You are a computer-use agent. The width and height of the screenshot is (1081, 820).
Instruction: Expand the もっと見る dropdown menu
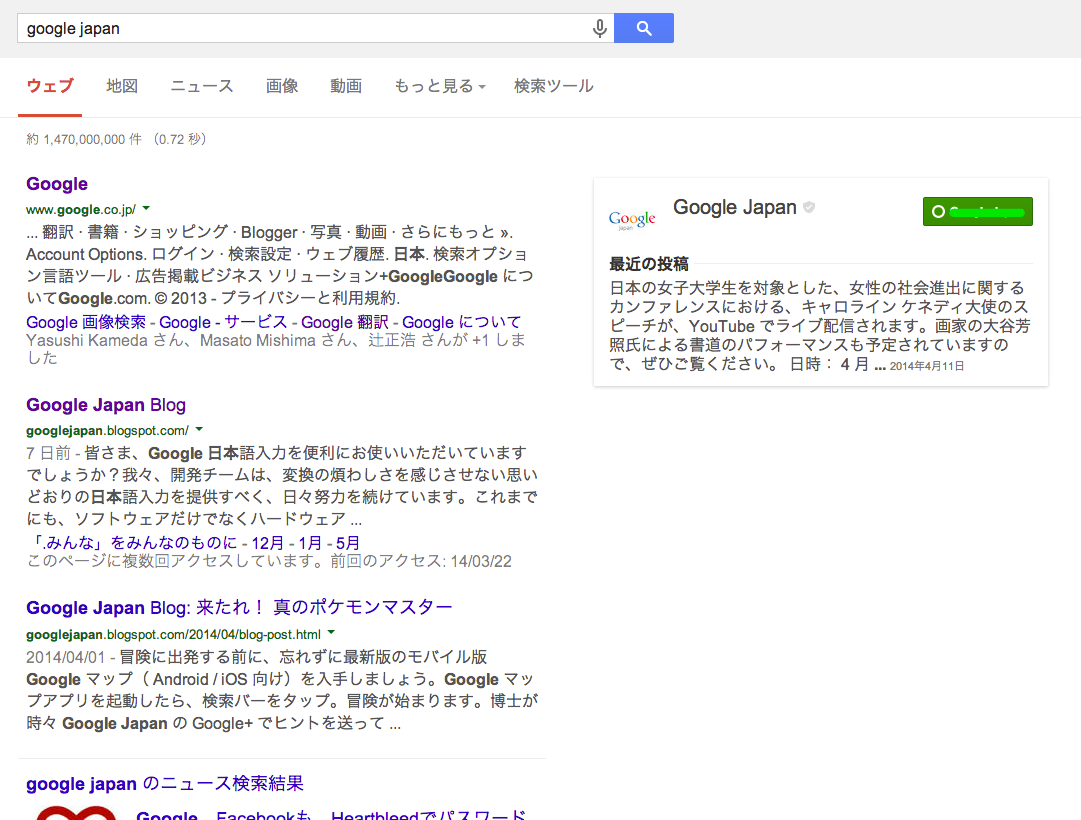point(440,86)
